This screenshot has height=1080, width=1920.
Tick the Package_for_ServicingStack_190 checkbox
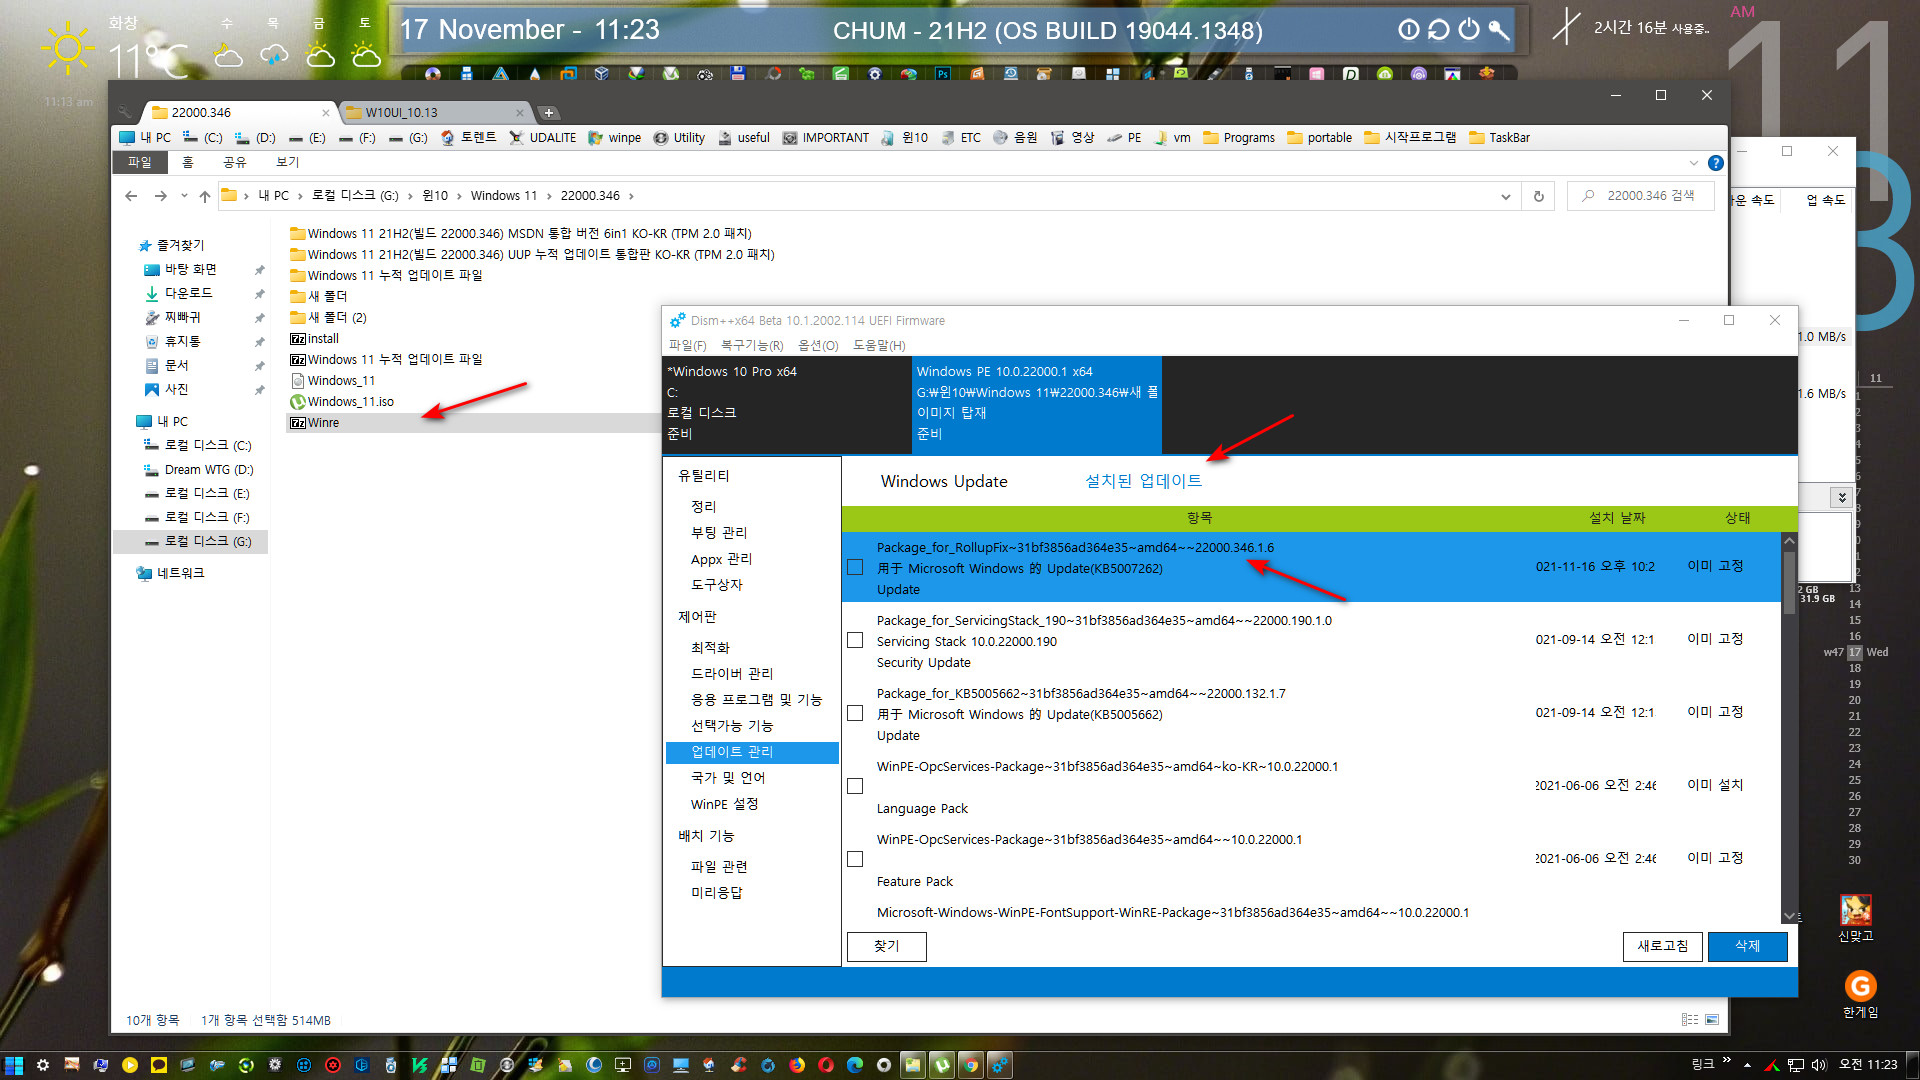pos(855,640)
